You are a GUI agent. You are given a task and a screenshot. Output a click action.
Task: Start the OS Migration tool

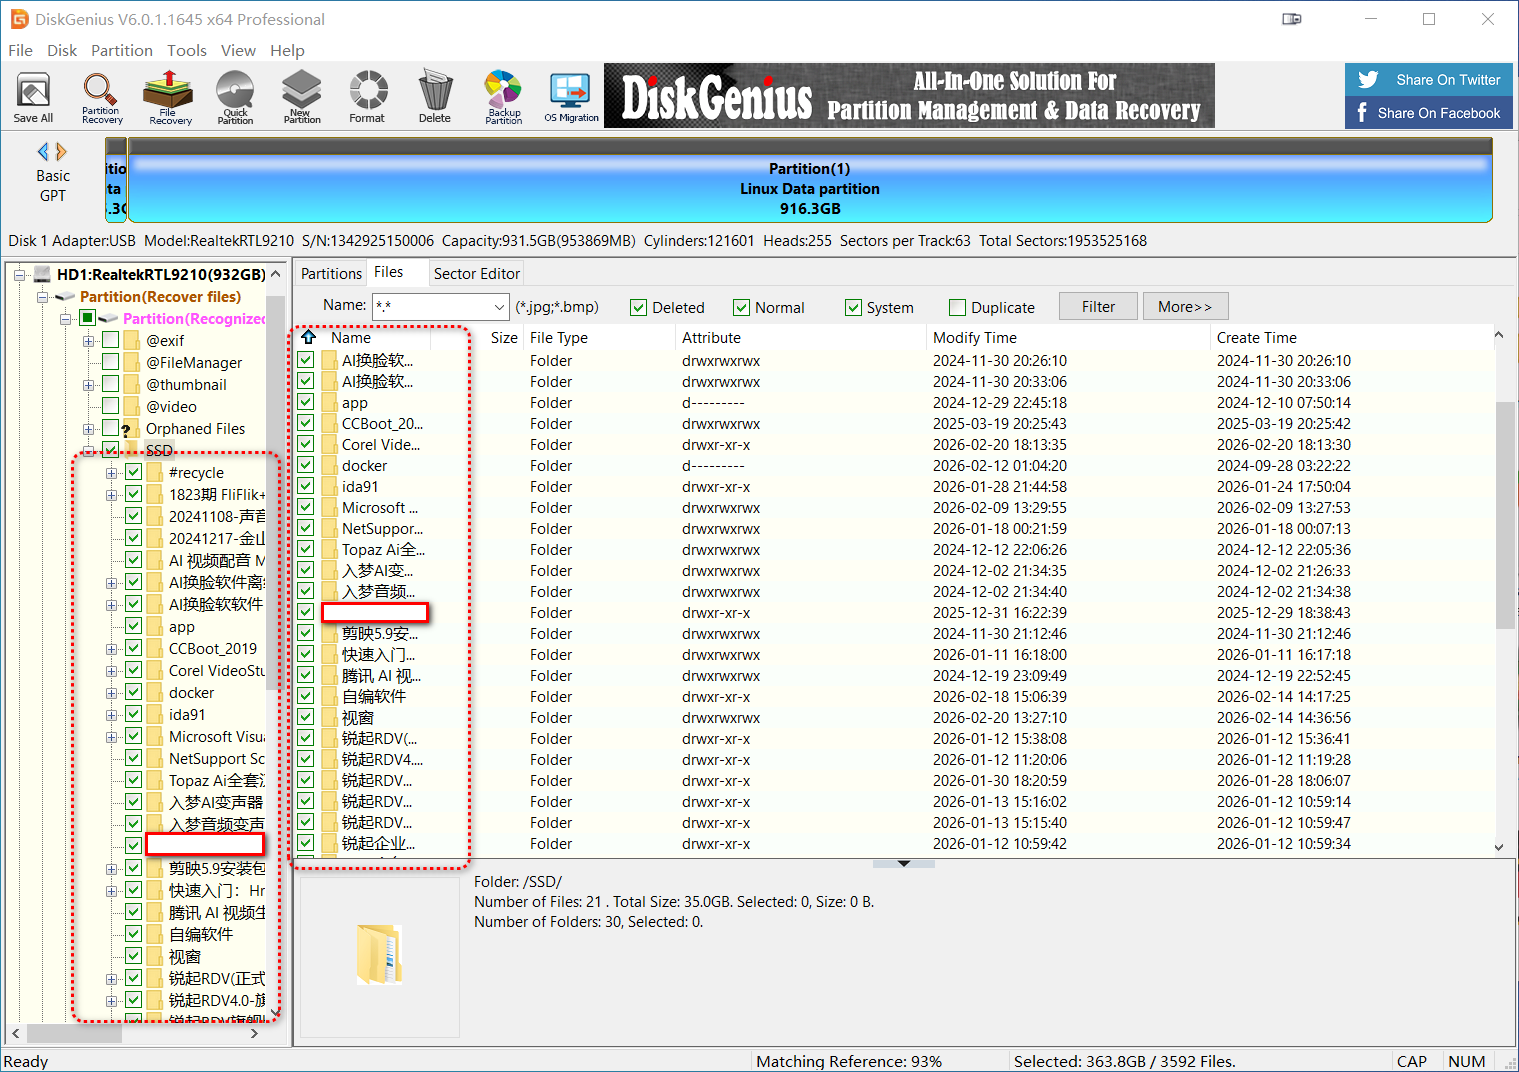pyautogui.click(x=571, y=97)
